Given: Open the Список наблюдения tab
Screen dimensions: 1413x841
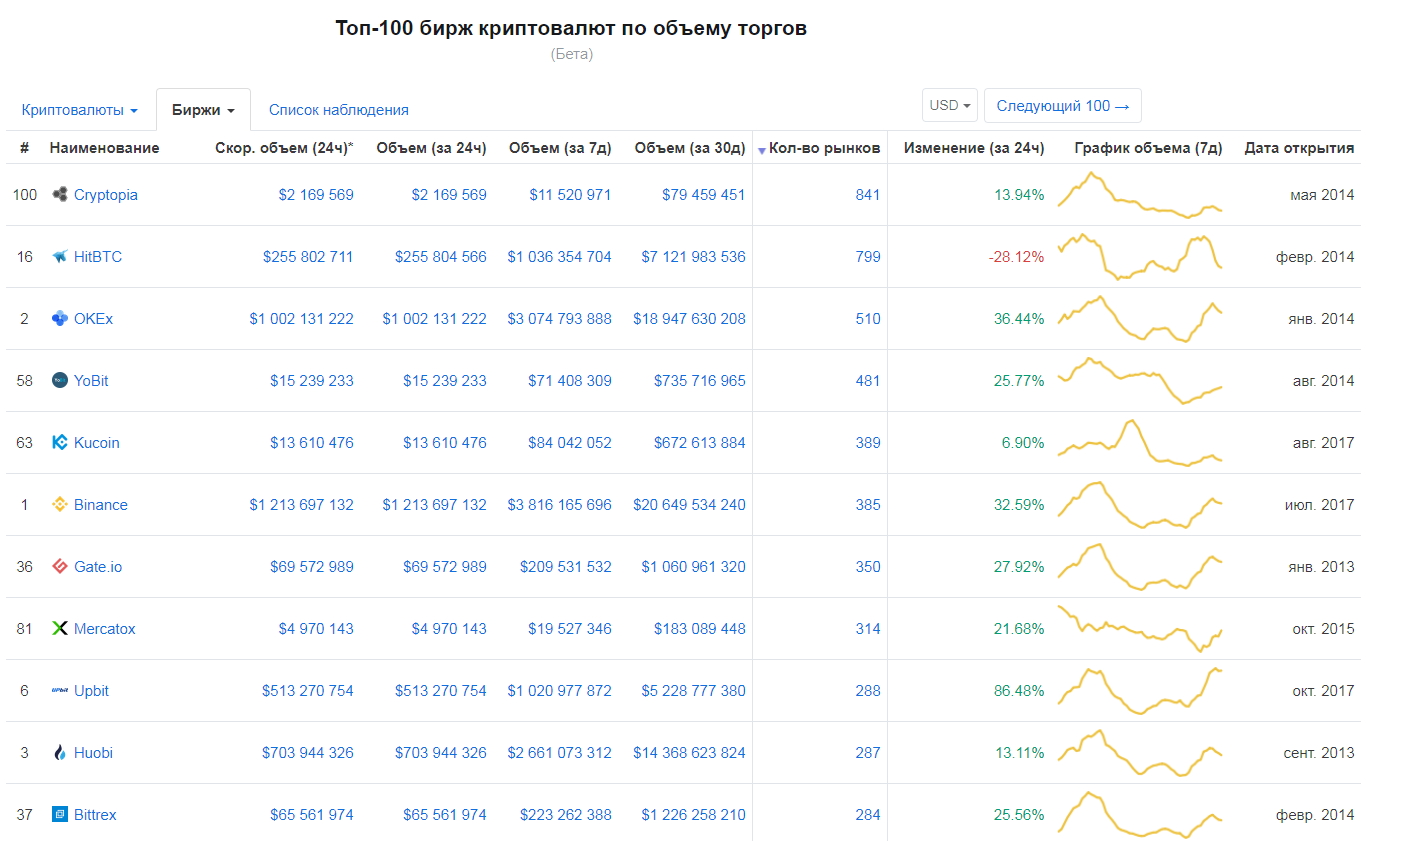Looking at the screenshot, I should [339, 110].
